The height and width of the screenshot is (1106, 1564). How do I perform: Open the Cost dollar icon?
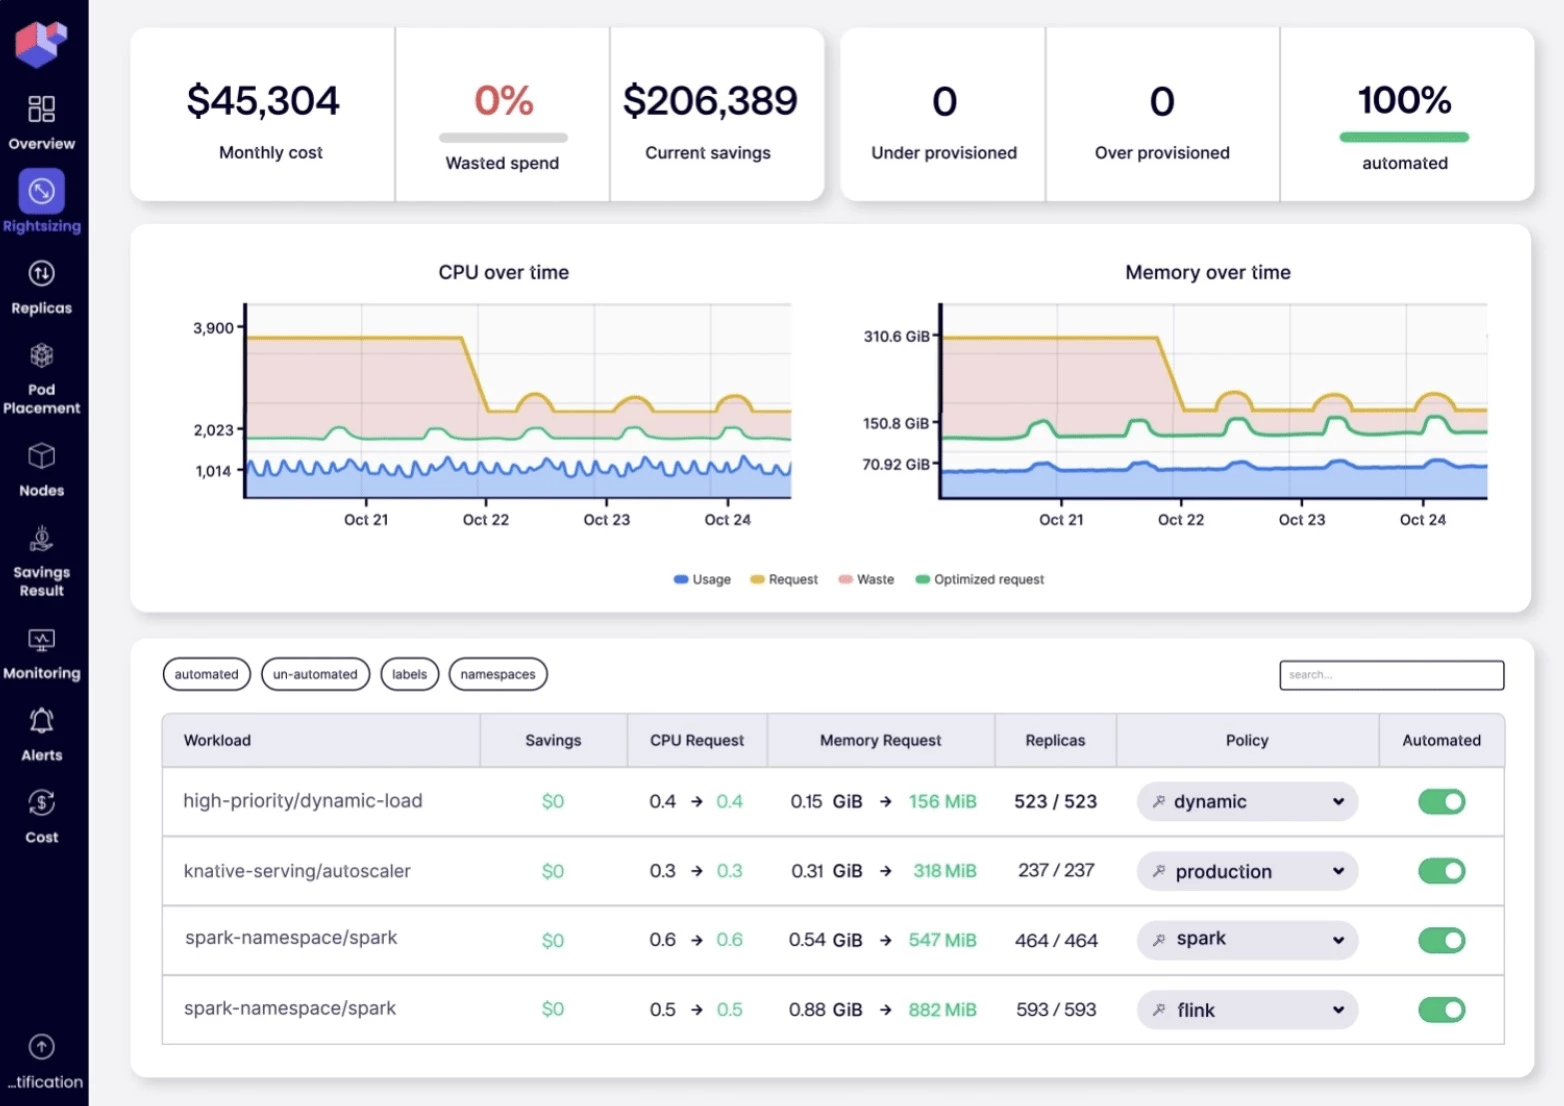coord(41,803)
